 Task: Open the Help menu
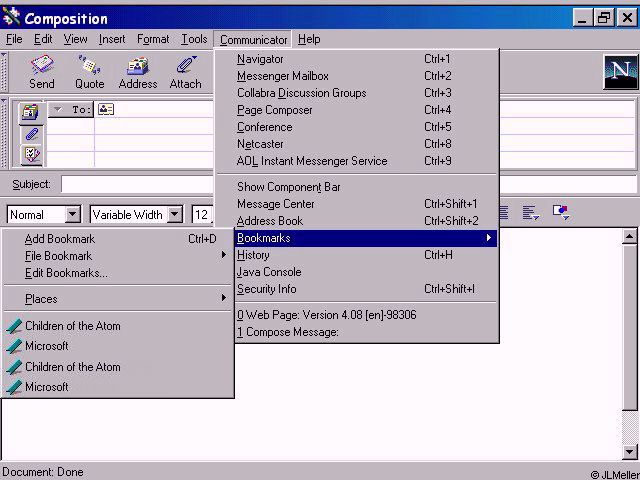tap(309, 39)
